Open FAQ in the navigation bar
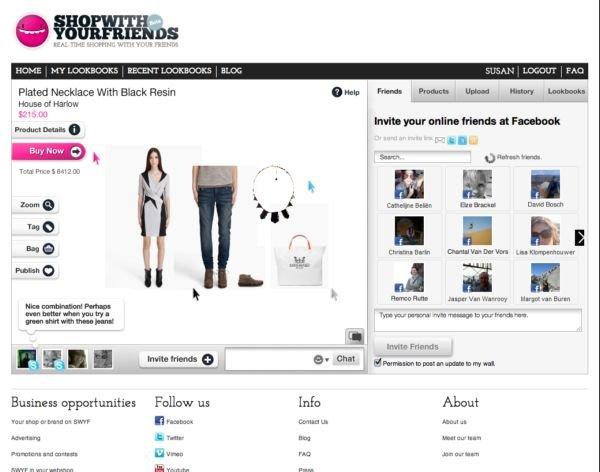Image resolution: width=600 pixels, height=472 pixels. 575,71
